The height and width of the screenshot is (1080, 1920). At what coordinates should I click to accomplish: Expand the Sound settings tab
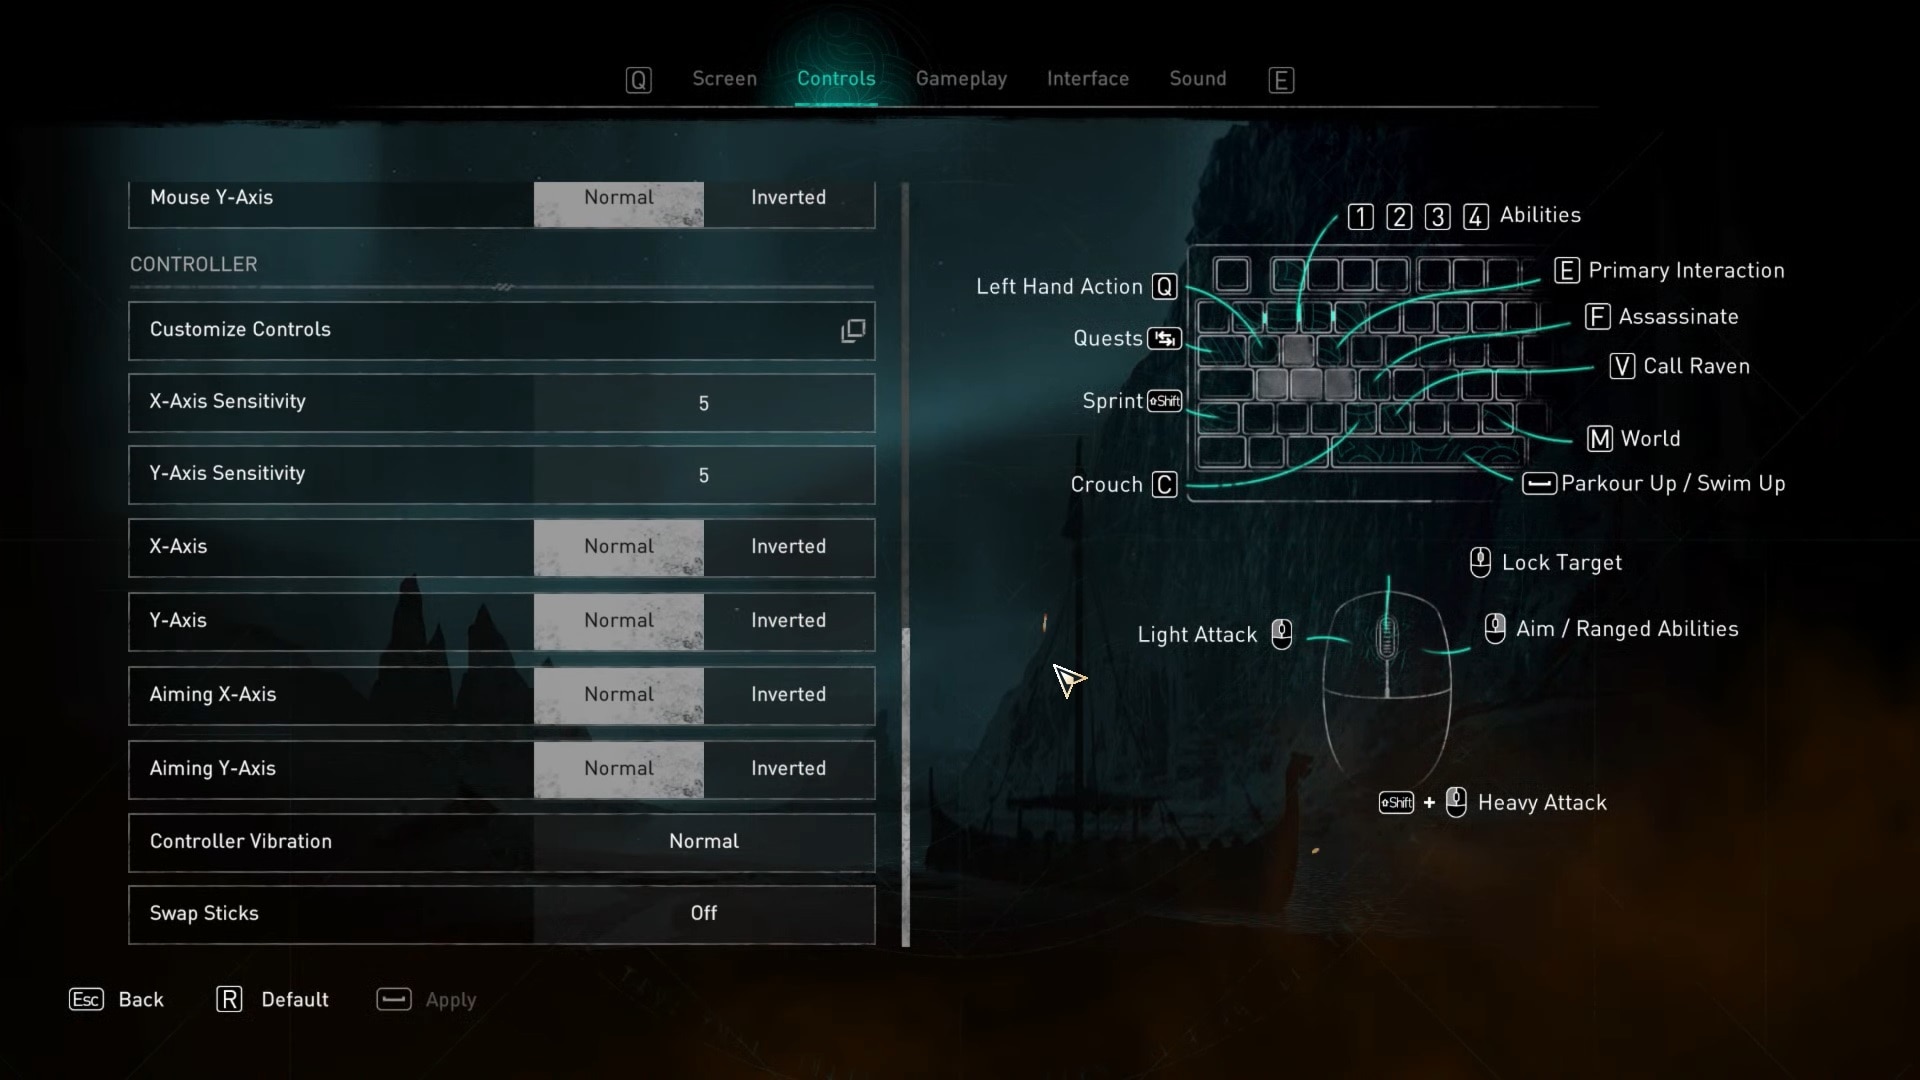coord(1197,78)
